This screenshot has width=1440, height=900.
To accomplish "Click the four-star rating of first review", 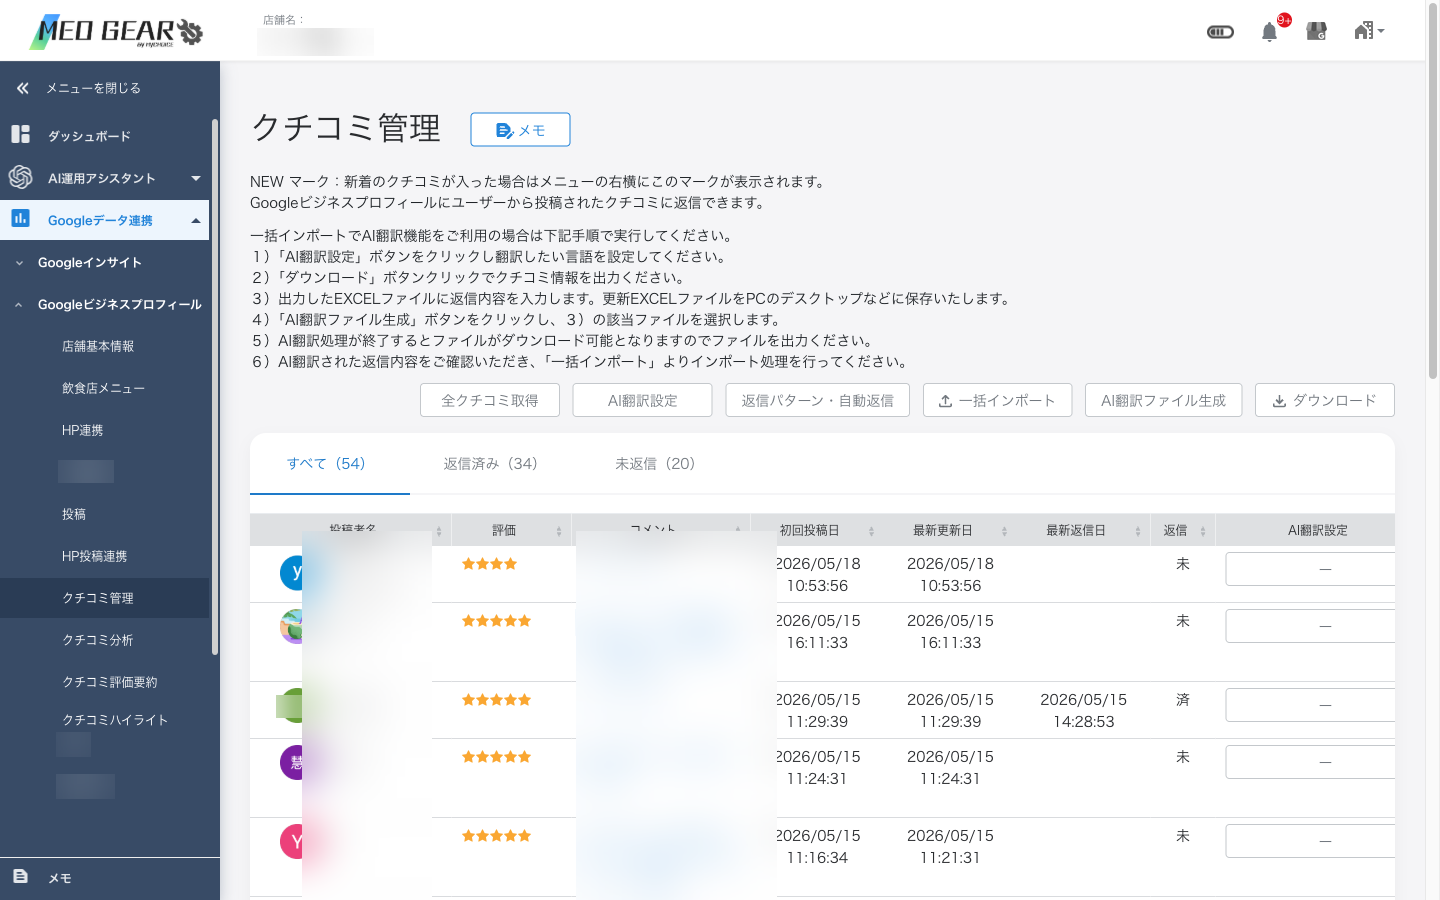I will [x=489, y=564].
